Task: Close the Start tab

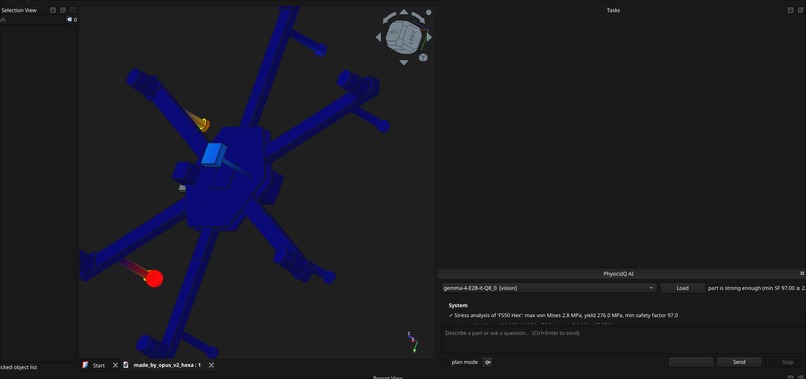Action: 115,365
